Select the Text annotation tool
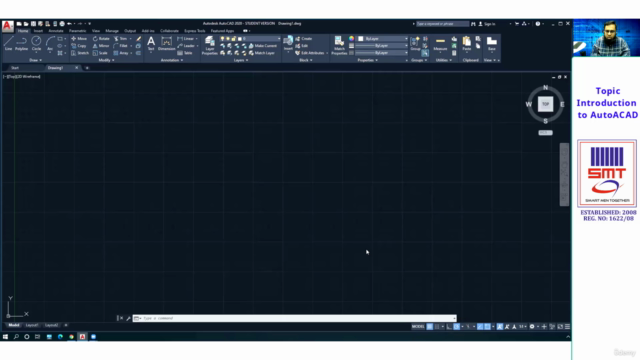Viewport: 640px width, 360px height. click(151, 43)
